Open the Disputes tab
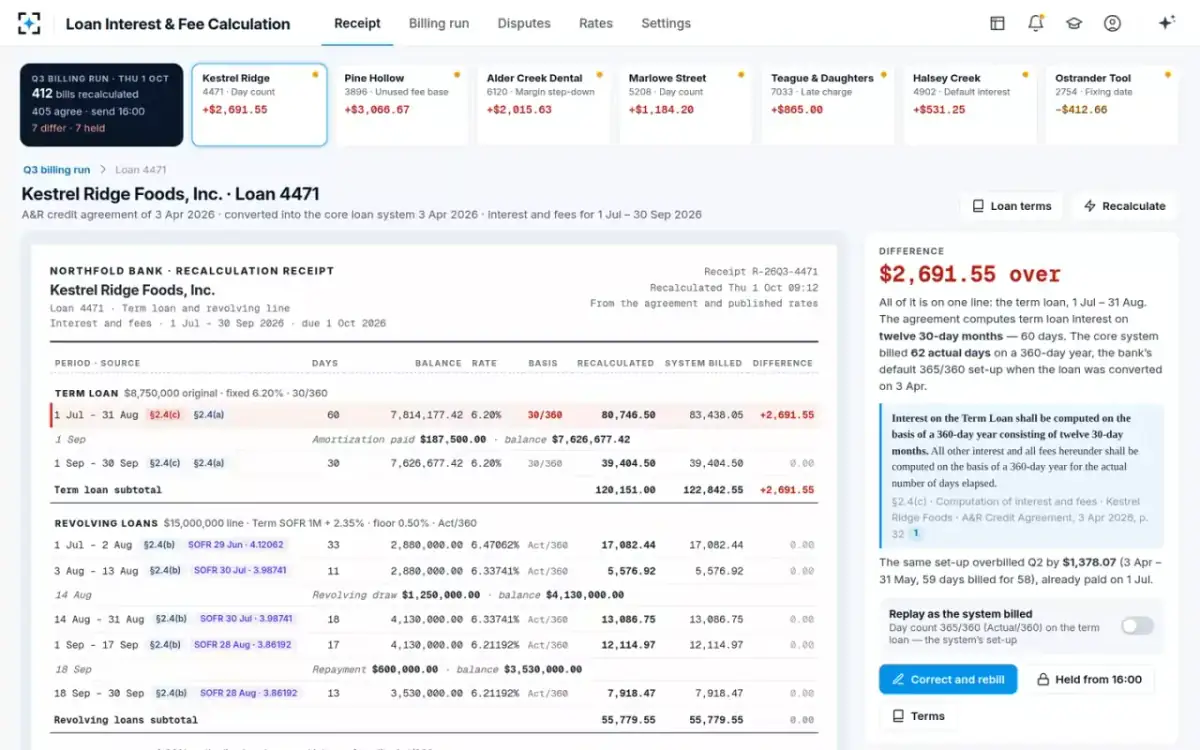The image size is (1200, 750). point(524,23)
